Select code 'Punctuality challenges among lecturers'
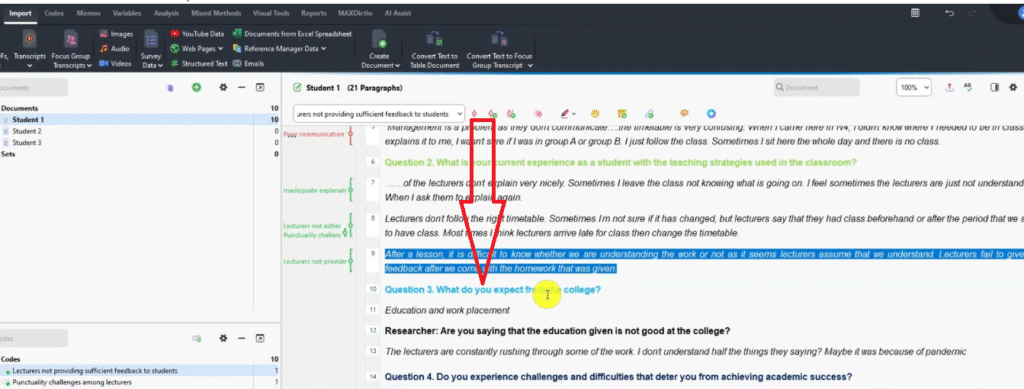1024x389 pixels. pyautogui.click(x=140, y=382)
